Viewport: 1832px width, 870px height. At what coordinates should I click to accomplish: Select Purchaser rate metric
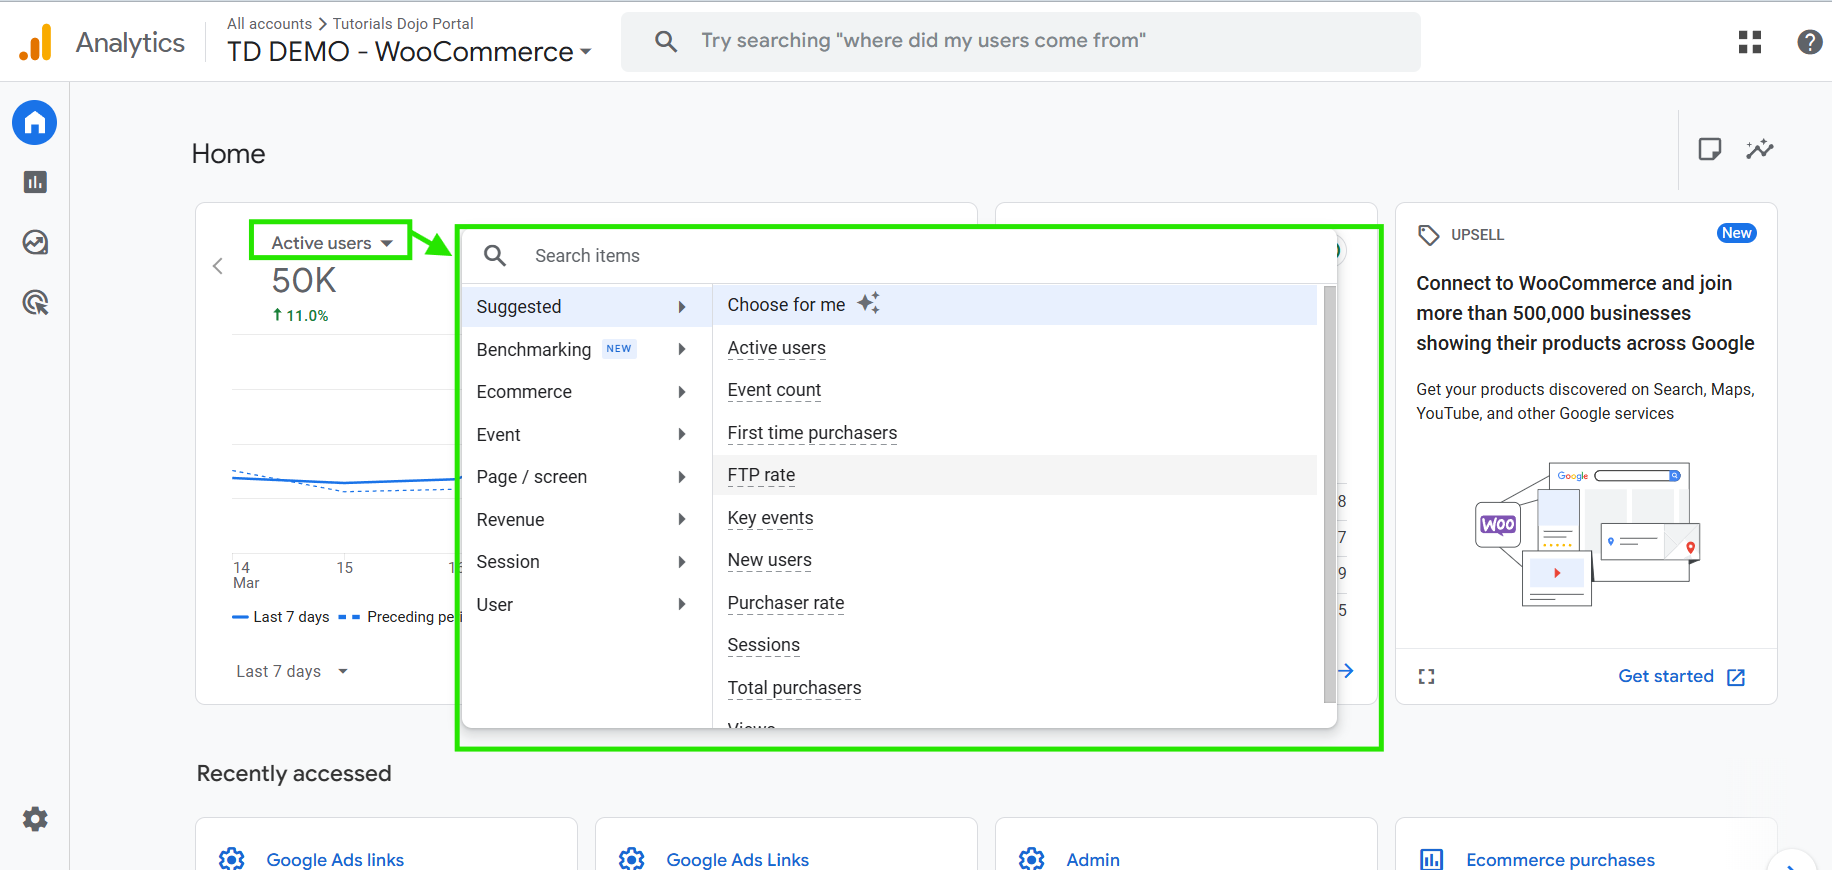pos(786,603)
